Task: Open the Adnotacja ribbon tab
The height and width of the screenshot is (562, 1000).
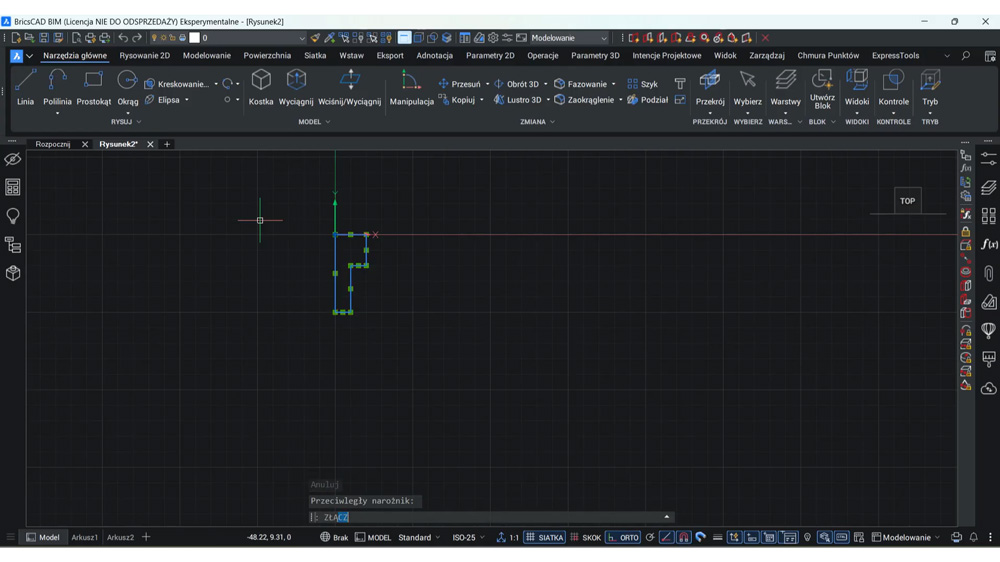Action: (x=434, y=55)
